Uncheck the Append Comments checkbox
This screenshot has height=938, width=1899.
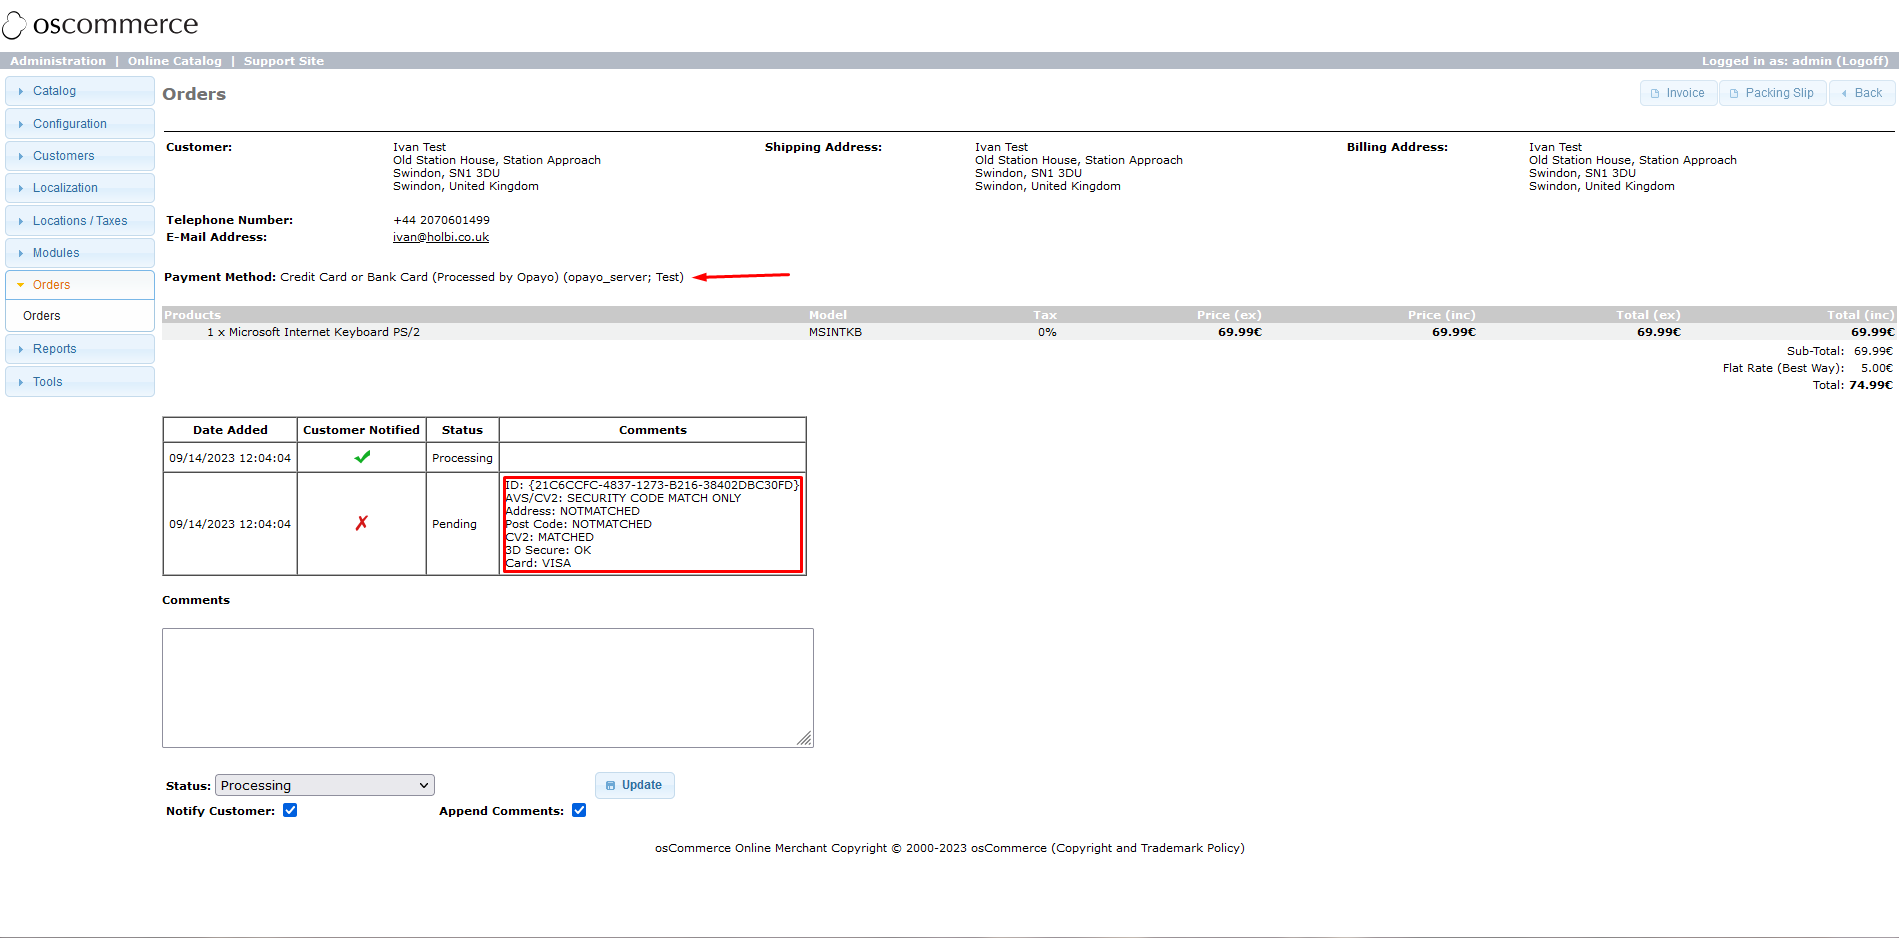pos(579,810)
